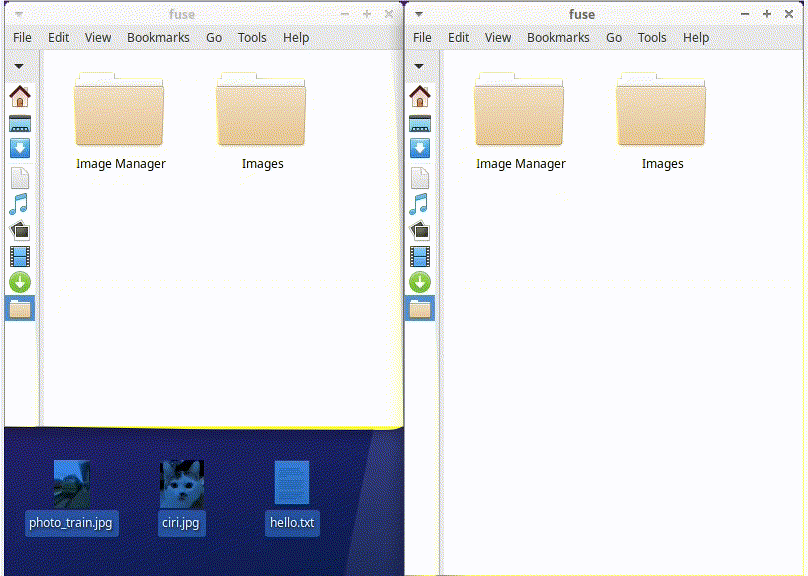Open the filesystem folder icon at sidebar bottom
Image resolution: width=808 pixels, height=576 pixels.
tap(20, 308)
